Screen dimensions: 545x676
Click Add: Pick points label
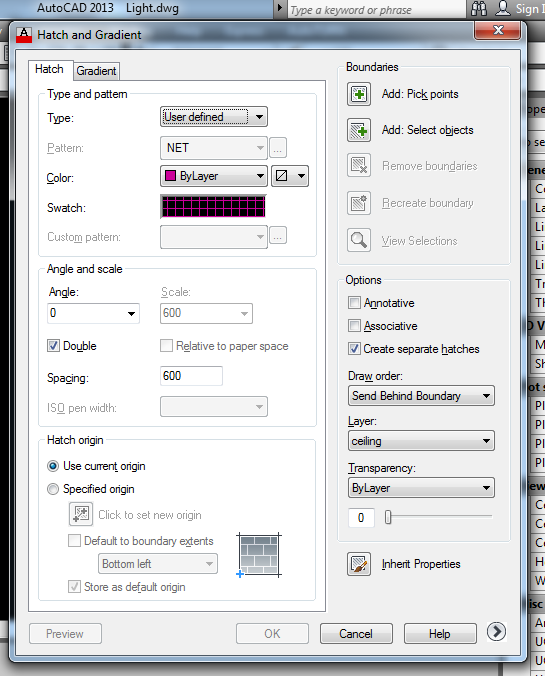pyautogui.click(x=420, y=94)
